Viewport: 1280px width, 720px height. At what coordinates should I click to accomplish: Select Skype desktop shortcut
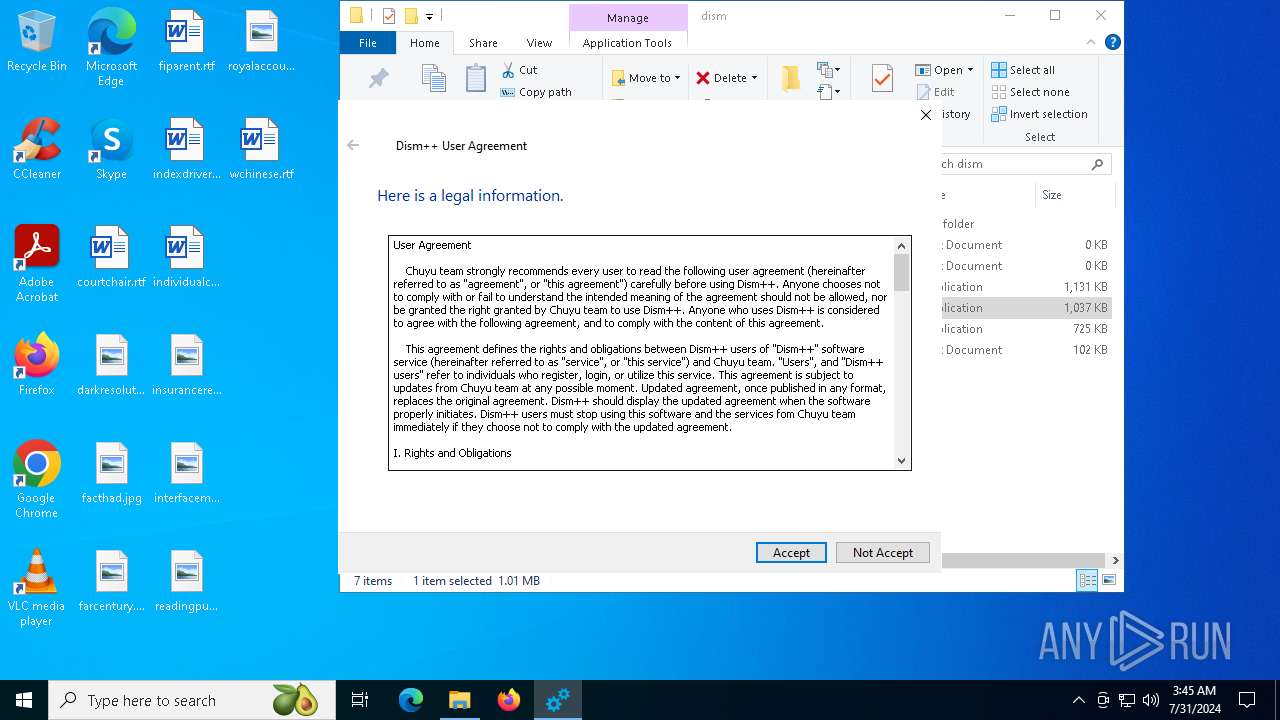click(x=111, y=149)
